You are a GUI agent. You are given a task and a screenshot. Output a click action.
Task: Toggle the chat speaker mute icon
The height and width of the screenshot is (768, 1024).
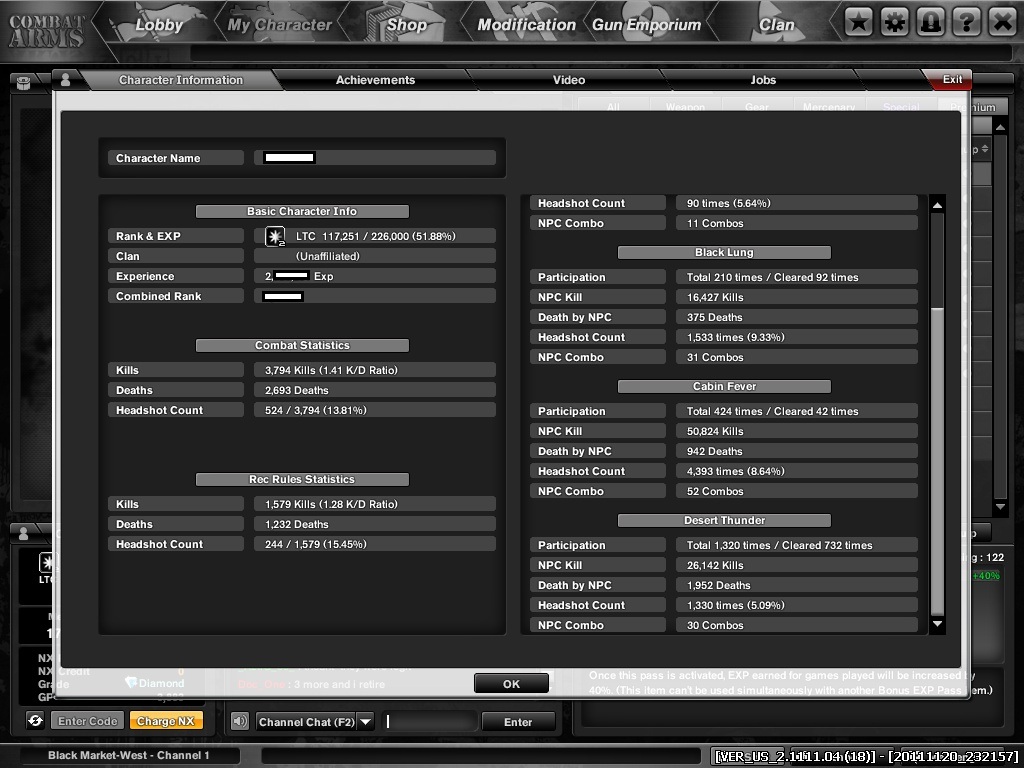pyautogui.click(x=240, y=722)
